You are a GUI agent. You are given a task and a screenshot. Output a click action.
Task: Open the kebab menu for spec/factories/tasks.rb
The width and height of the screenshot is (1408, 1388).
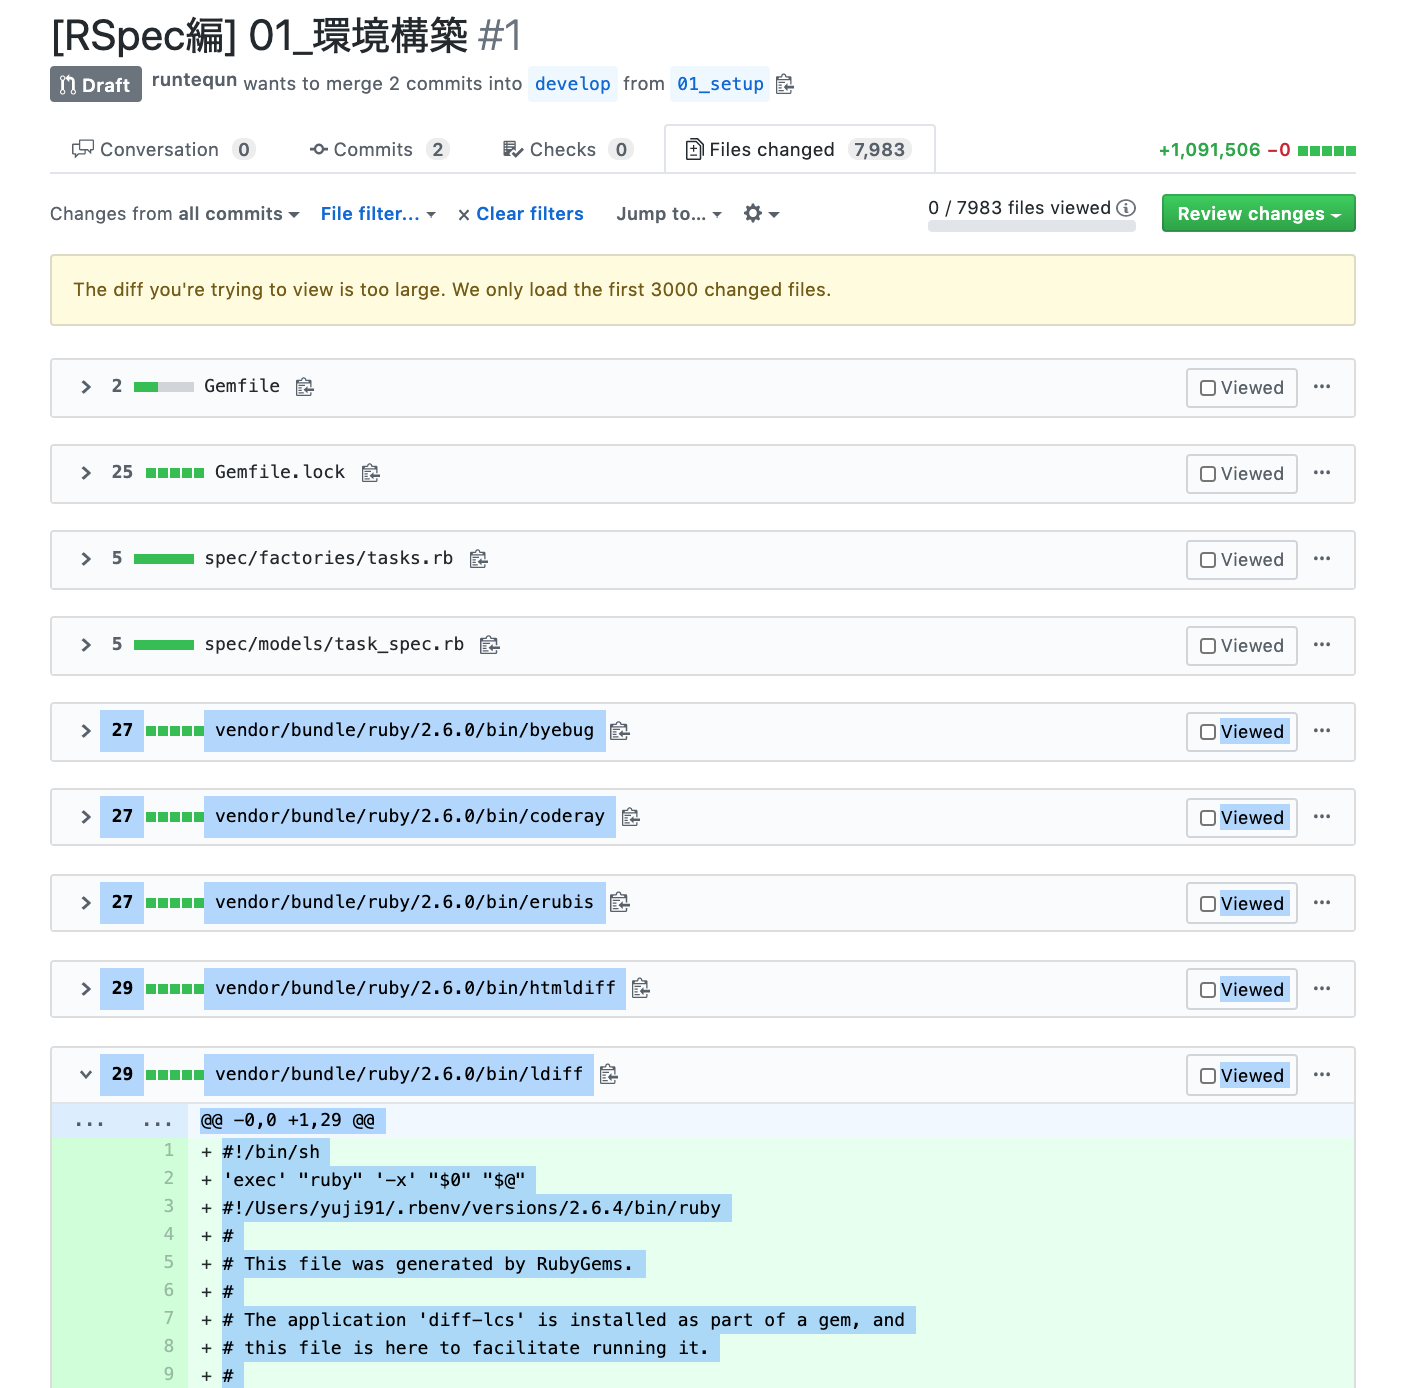pyautogui.click(x=1322, y=559)
